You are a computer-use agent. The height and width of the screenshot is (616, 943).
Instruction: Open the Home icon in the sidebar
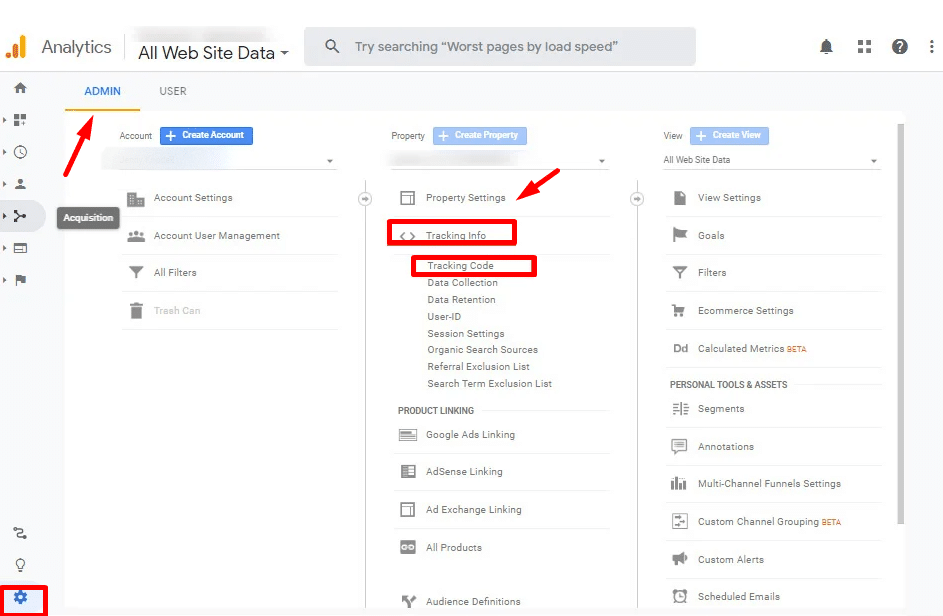click(20, 88)
